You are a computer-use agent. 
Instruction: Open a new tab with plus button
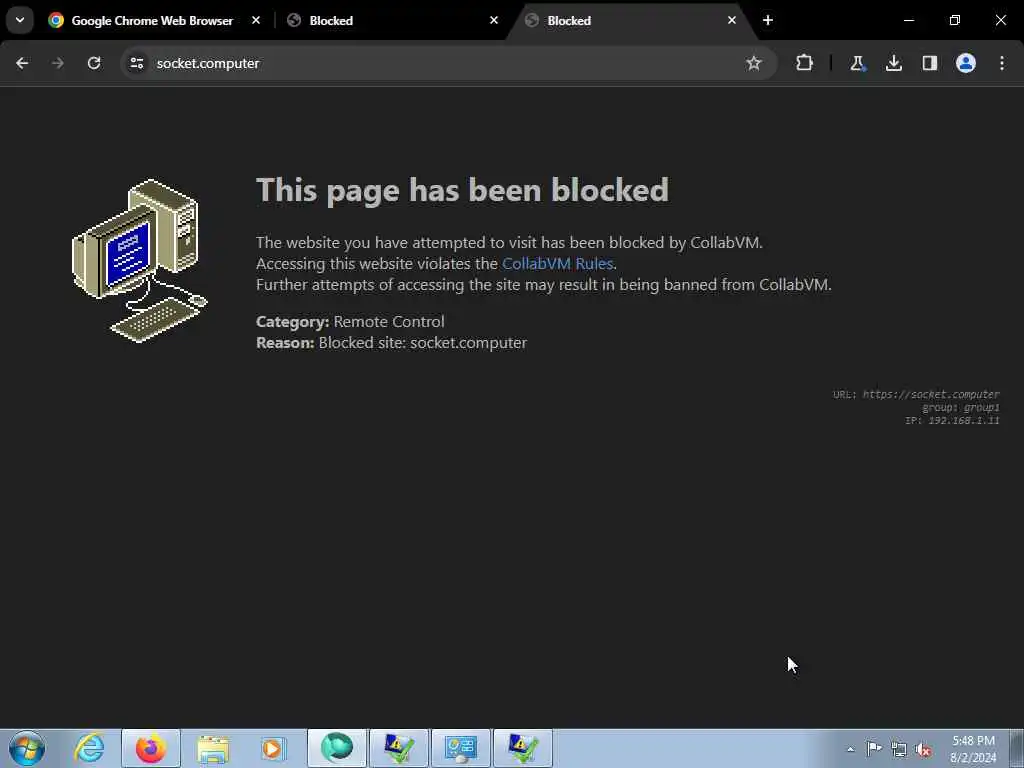click(x=768, y=20)
